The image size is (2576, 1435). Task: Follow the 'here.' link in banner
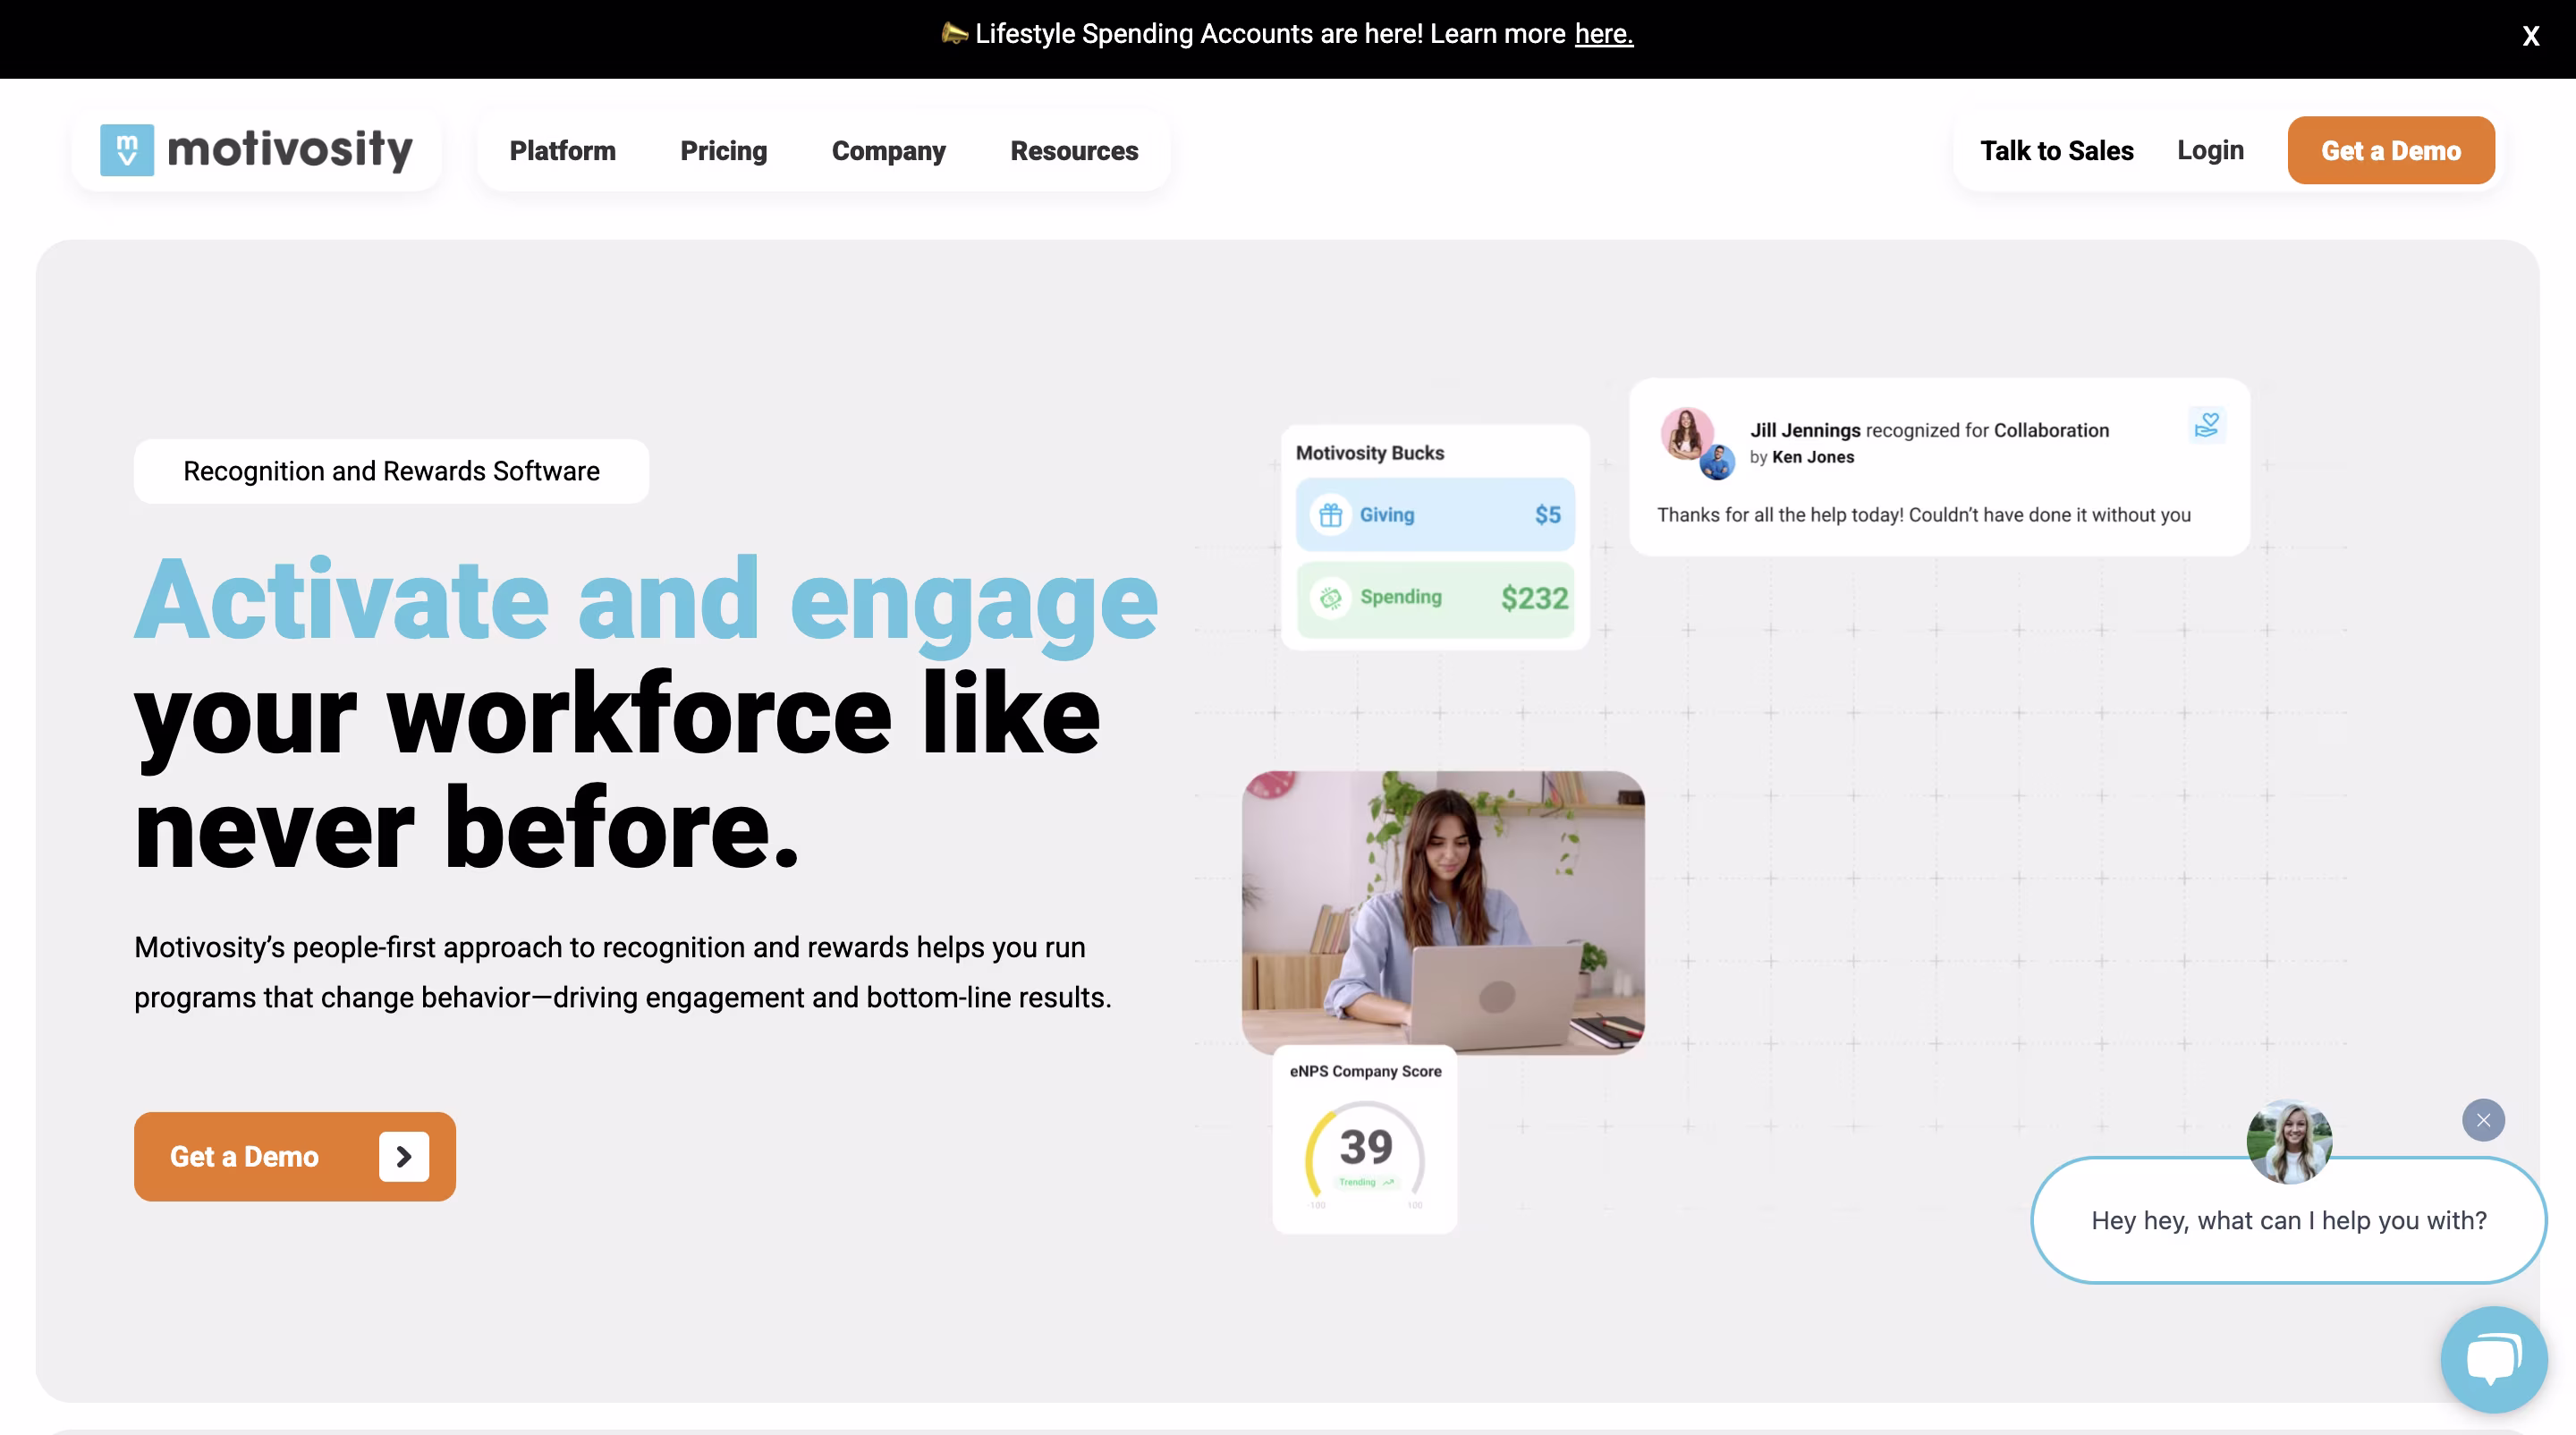[1603, 34]
